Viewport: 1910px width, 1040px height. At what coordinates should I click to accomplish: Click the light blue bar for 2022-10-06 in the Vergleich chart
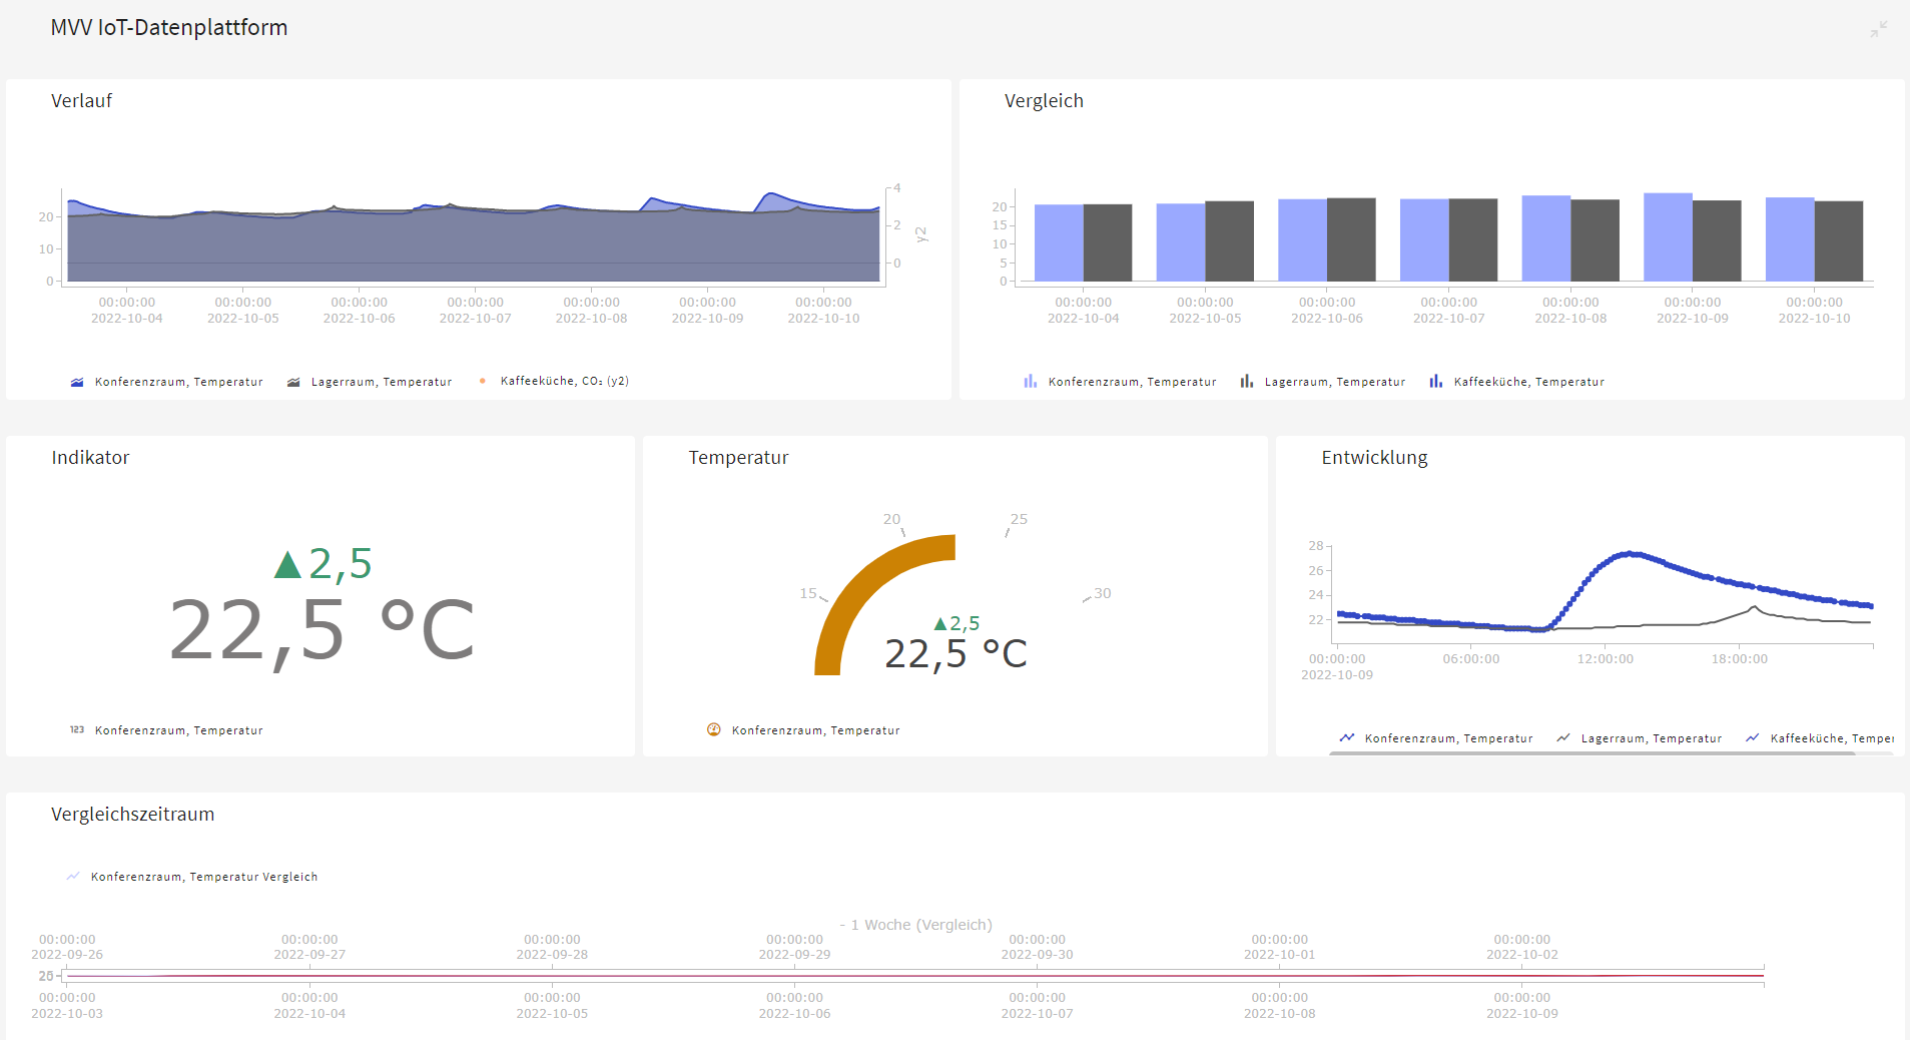tap(1303, 240)
